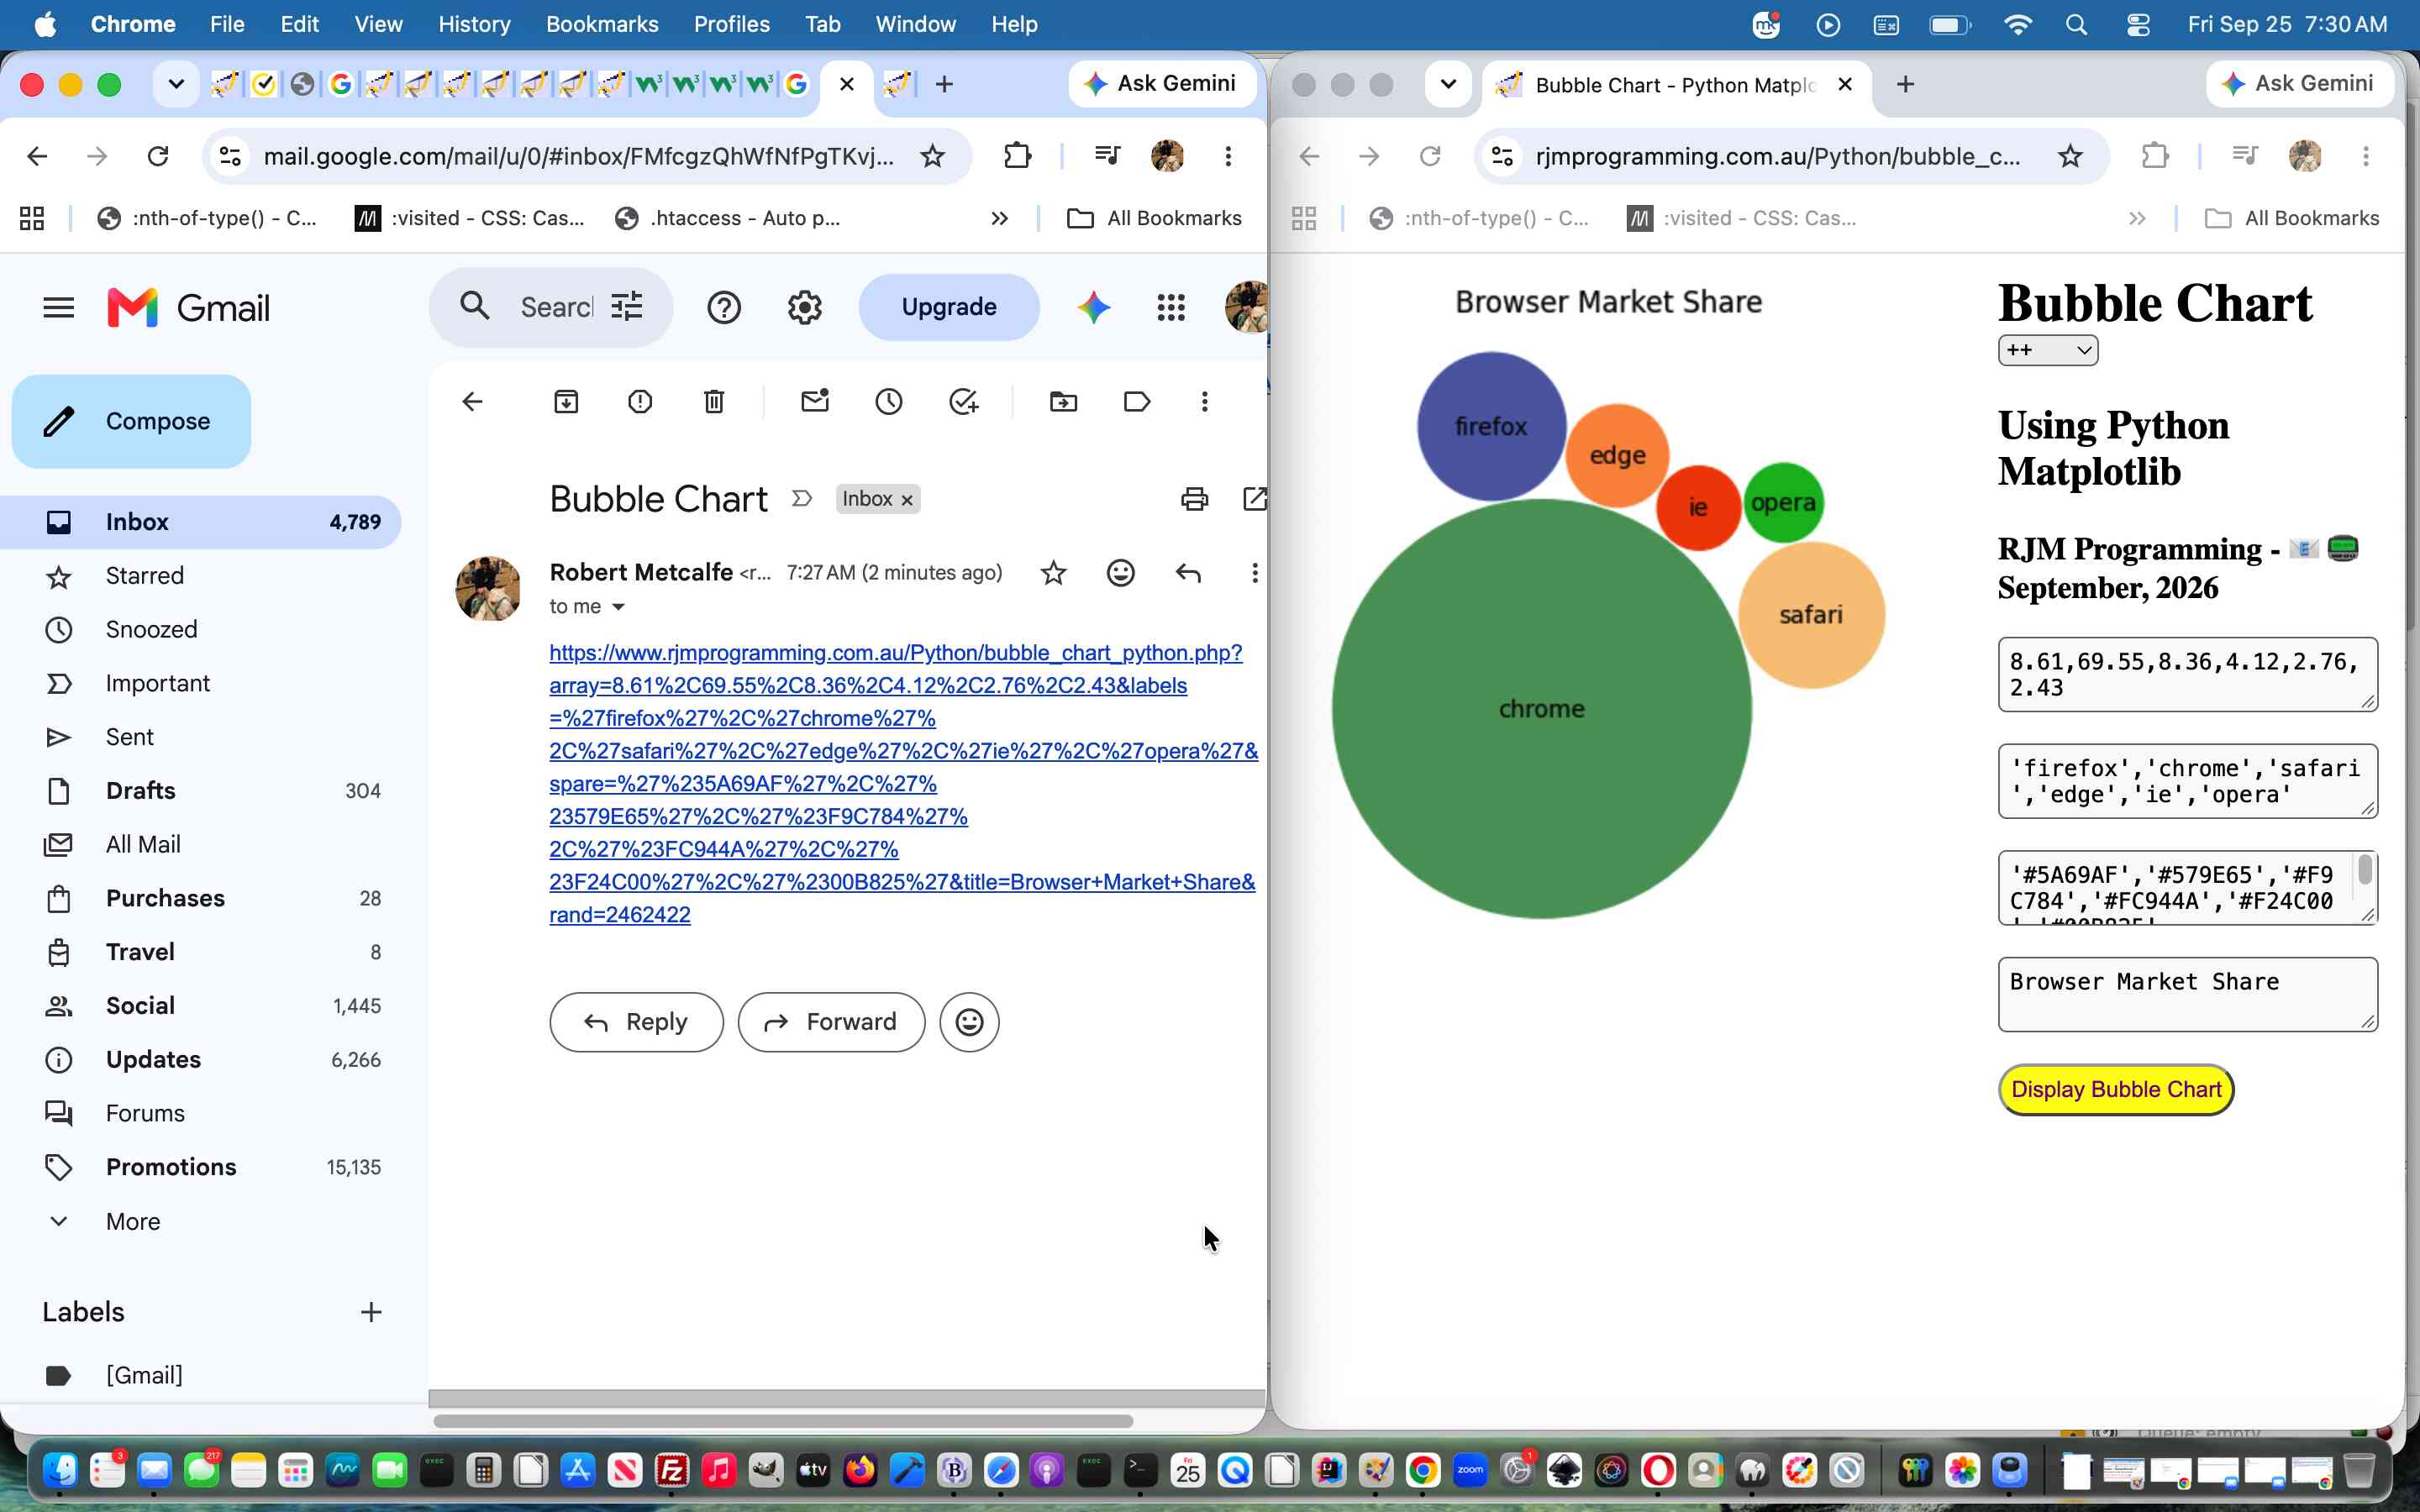Screen dimensions: 2420x1512
Task: Mark email as unread icon
Action: (815, 401)
